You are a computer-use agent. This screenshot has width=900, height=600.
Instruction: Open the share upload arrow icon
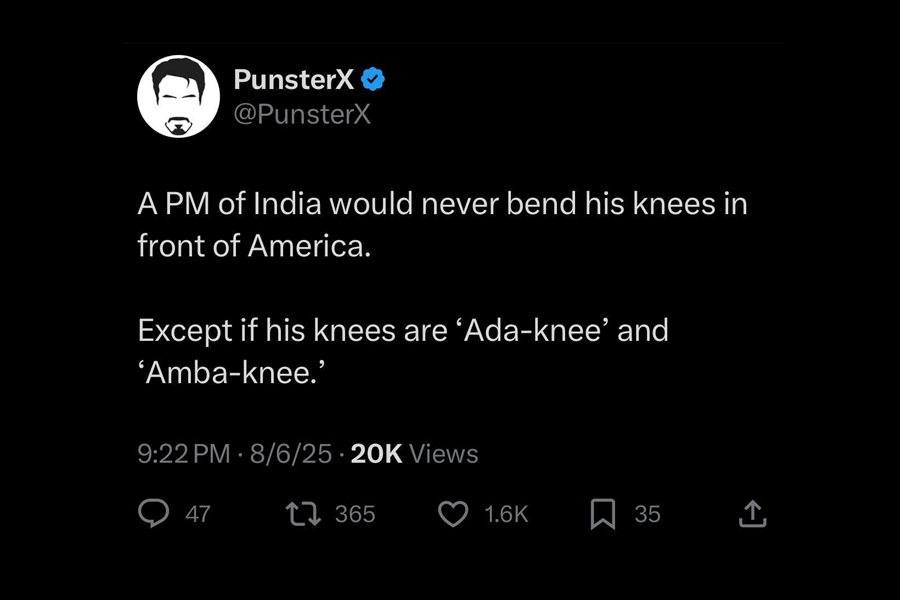[x=752, y=514]
